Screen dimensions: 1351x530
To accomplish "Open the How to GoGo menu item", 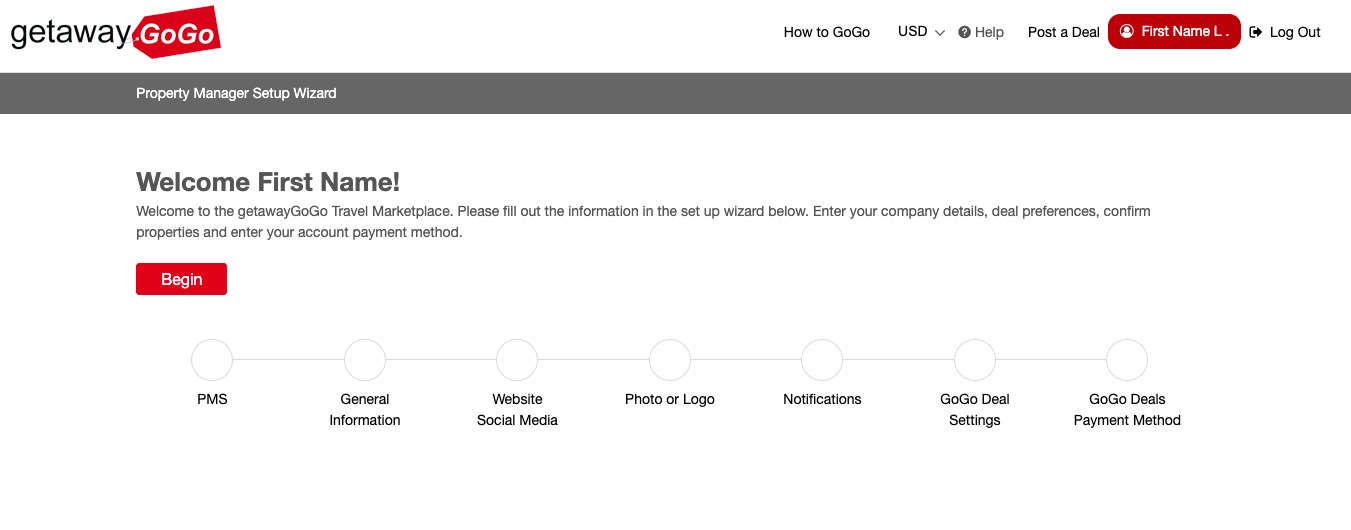I will point(827,32).
